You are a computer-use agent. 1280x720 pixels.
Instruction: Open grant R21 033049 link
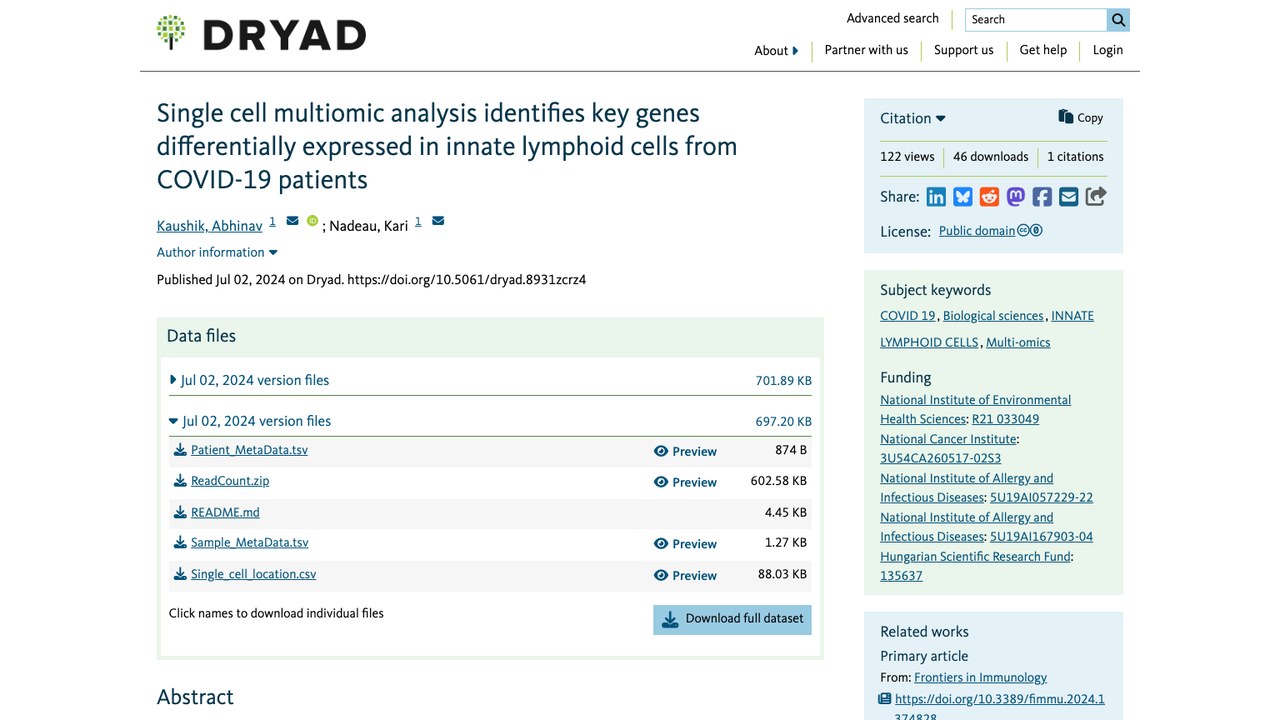(x=1005, y=419)
